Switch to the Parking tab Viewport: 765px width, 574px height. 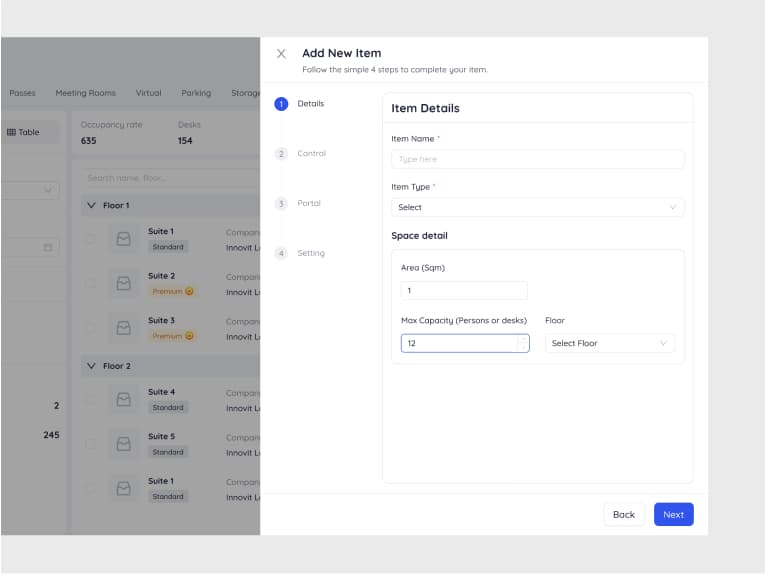196,93
